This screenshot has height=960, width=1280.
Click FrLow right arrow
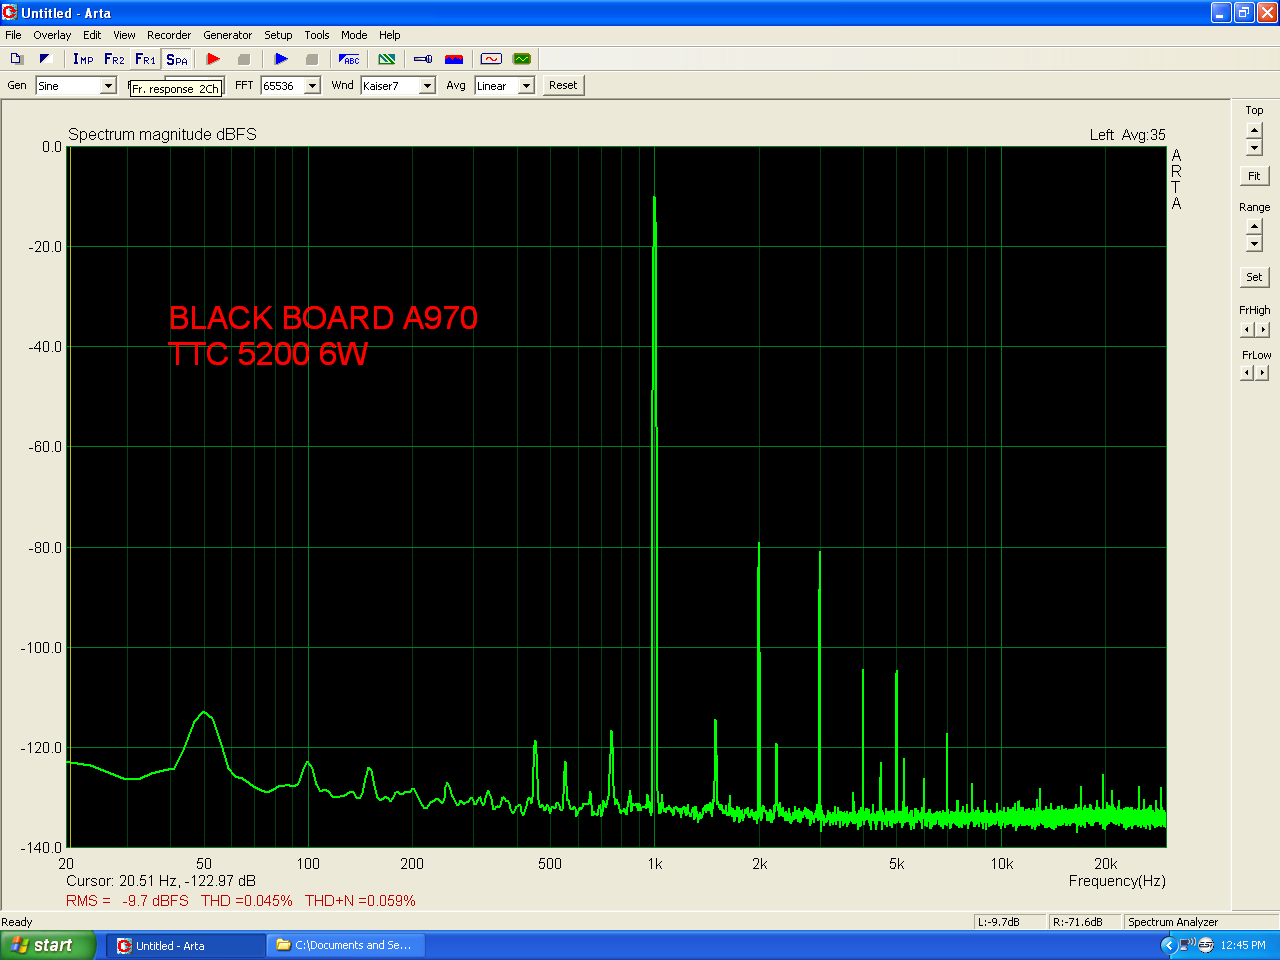coord(1263,373)
